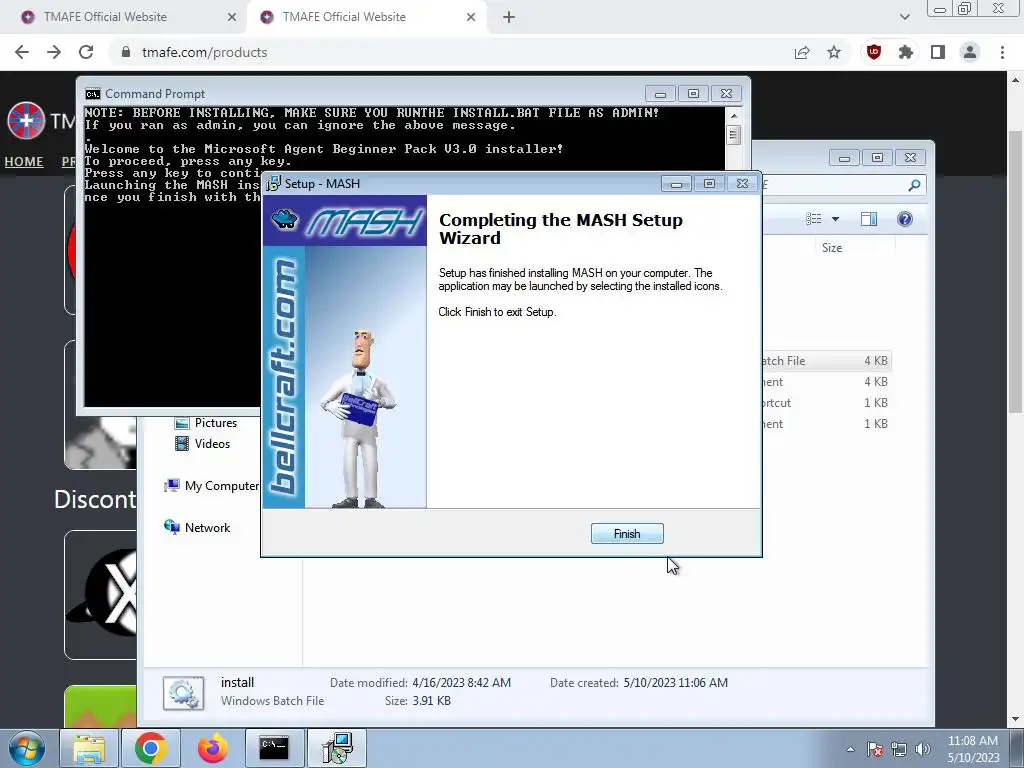
Task: Close the Command Prompt window
Action: click(726, 94)
